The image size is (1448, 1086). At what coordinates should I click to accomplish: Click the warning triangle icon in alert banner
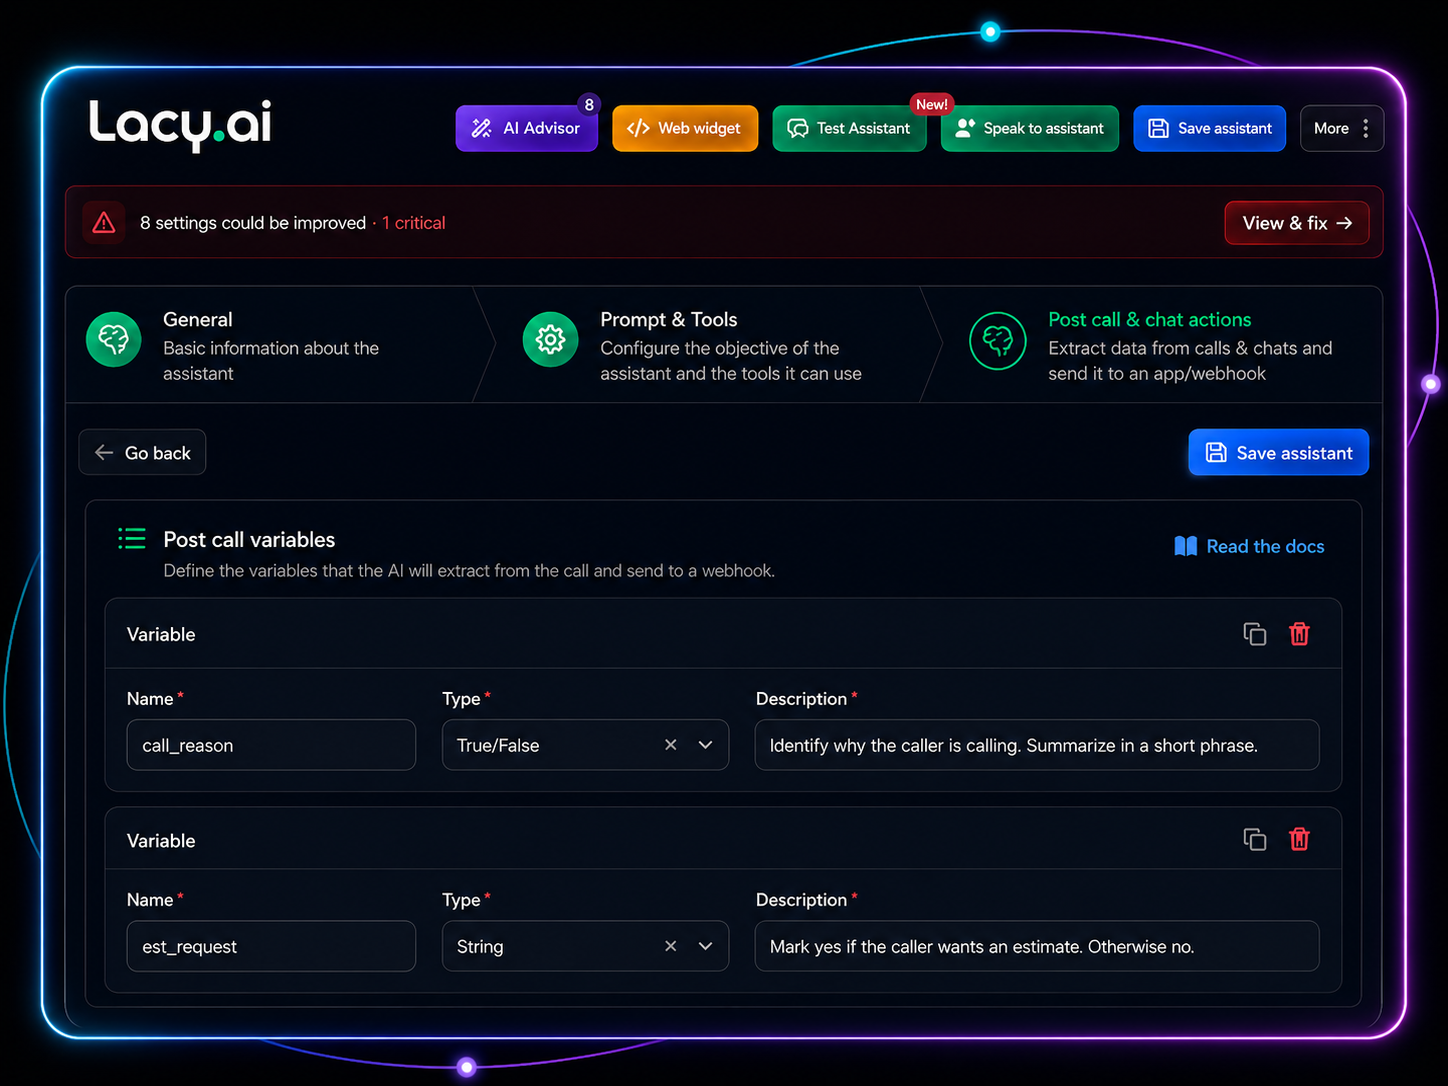(104, 223)
